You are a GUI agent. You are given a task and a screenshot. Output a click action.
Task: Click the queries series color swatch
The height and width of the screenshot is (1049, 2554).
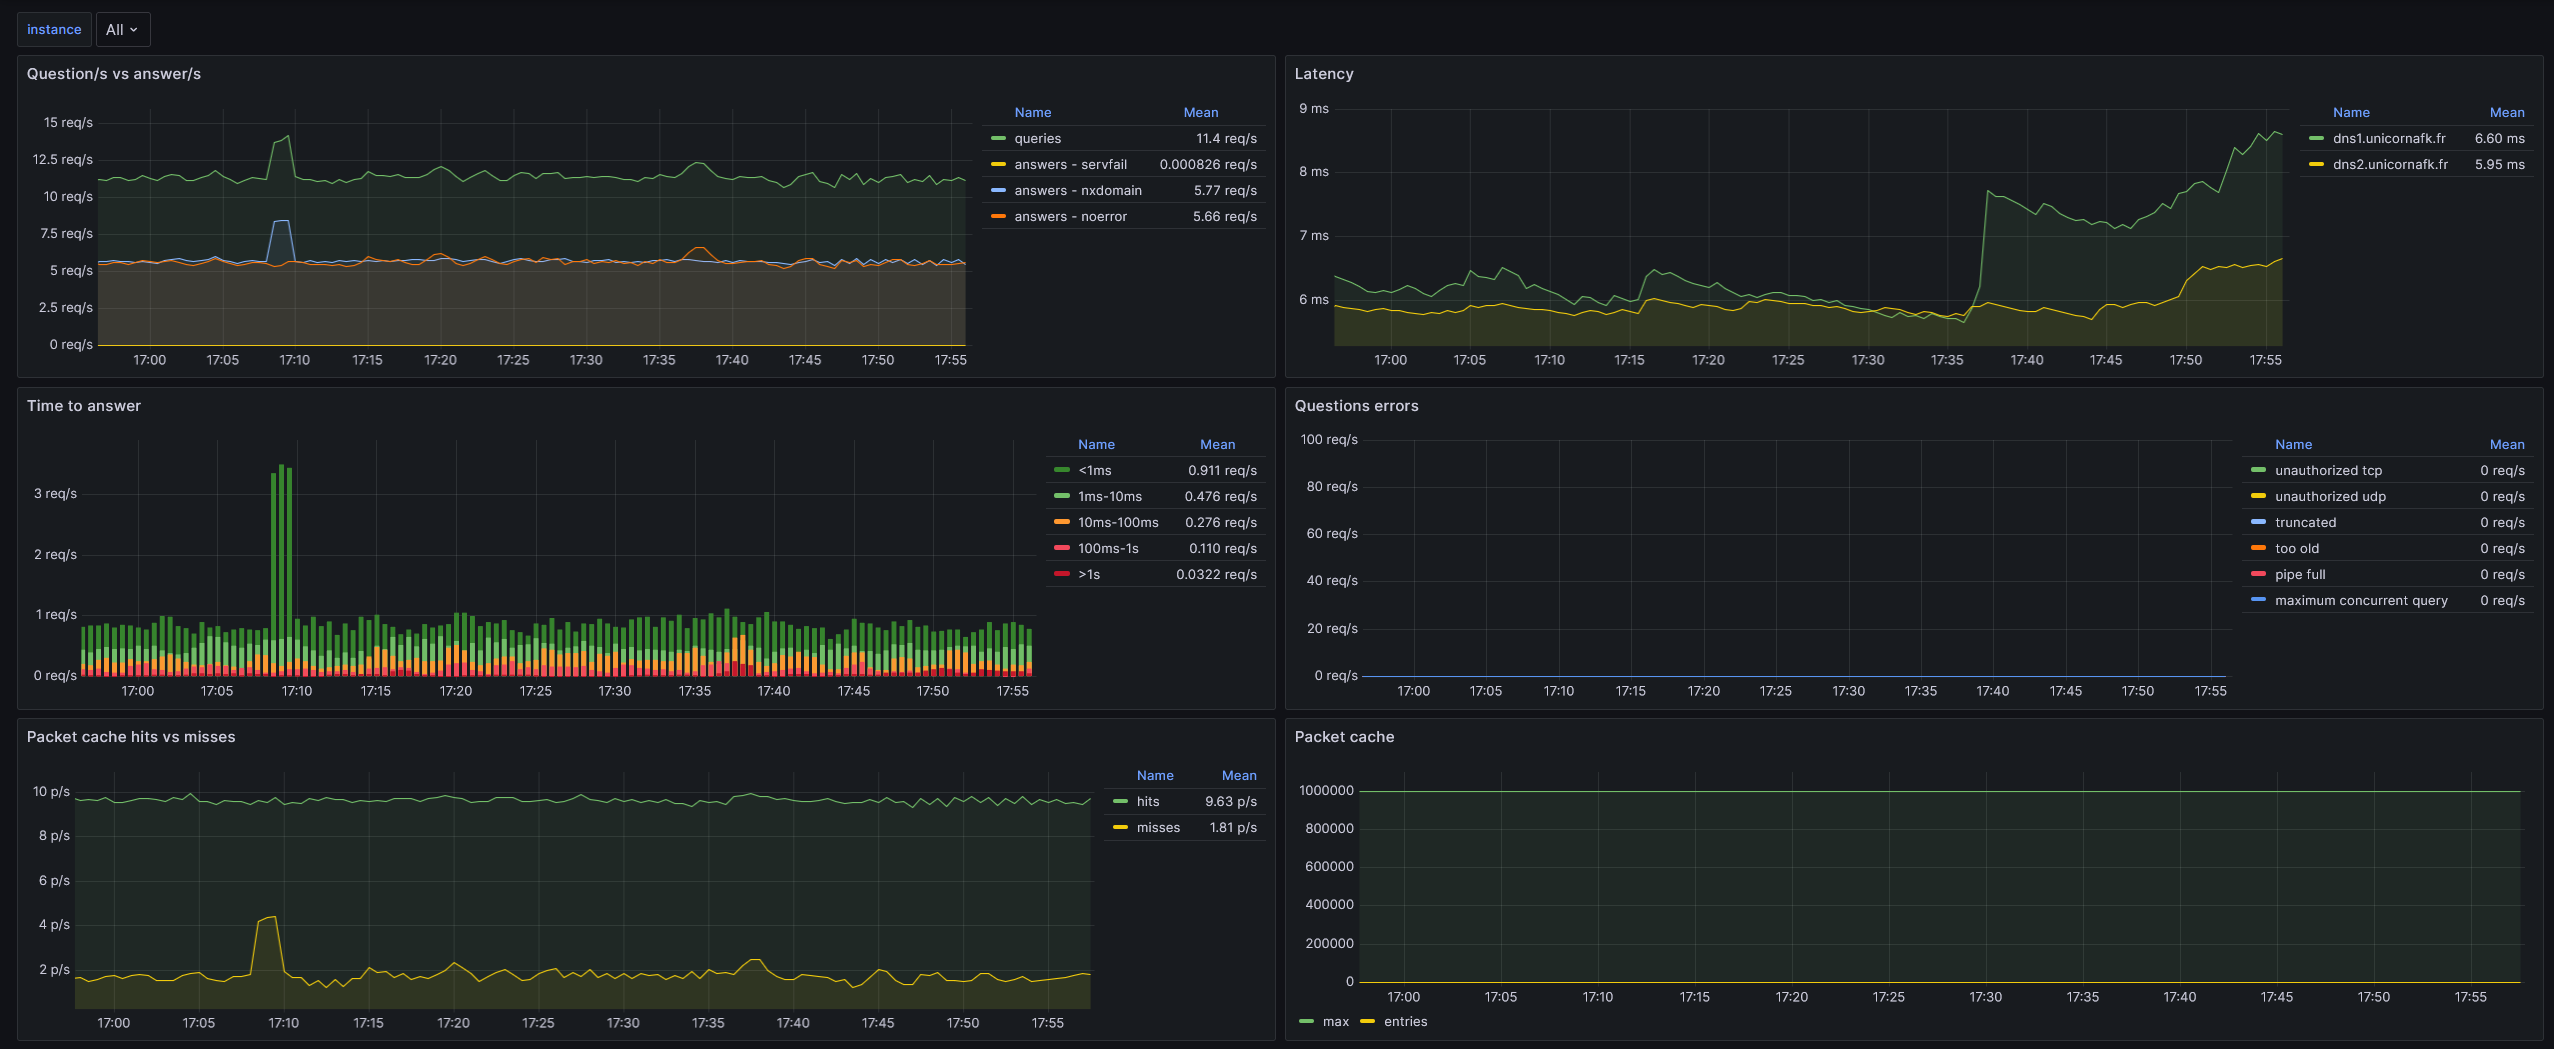pyautogui.click(x=998, y=139)
